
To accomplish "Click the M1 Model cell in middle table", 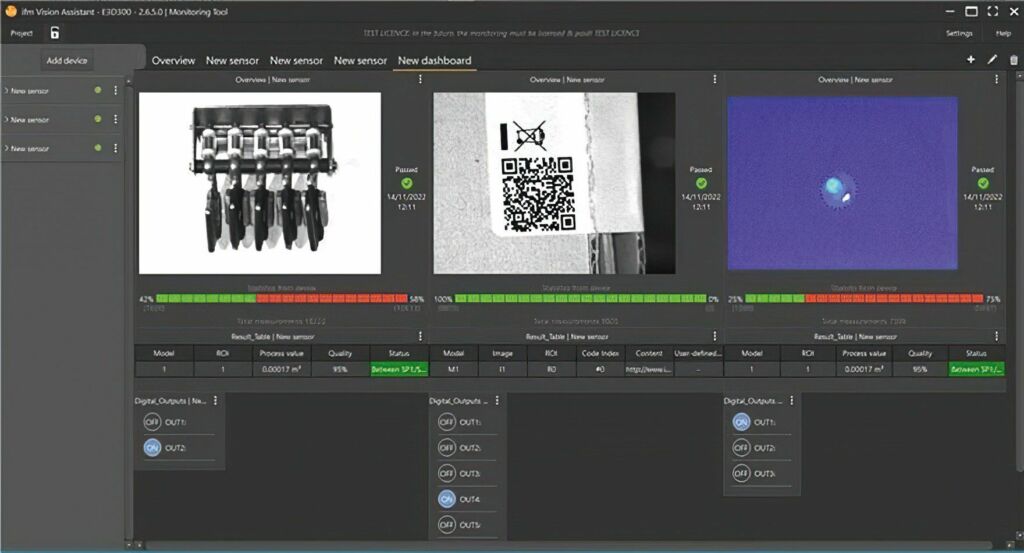I will tap(453, 370).
